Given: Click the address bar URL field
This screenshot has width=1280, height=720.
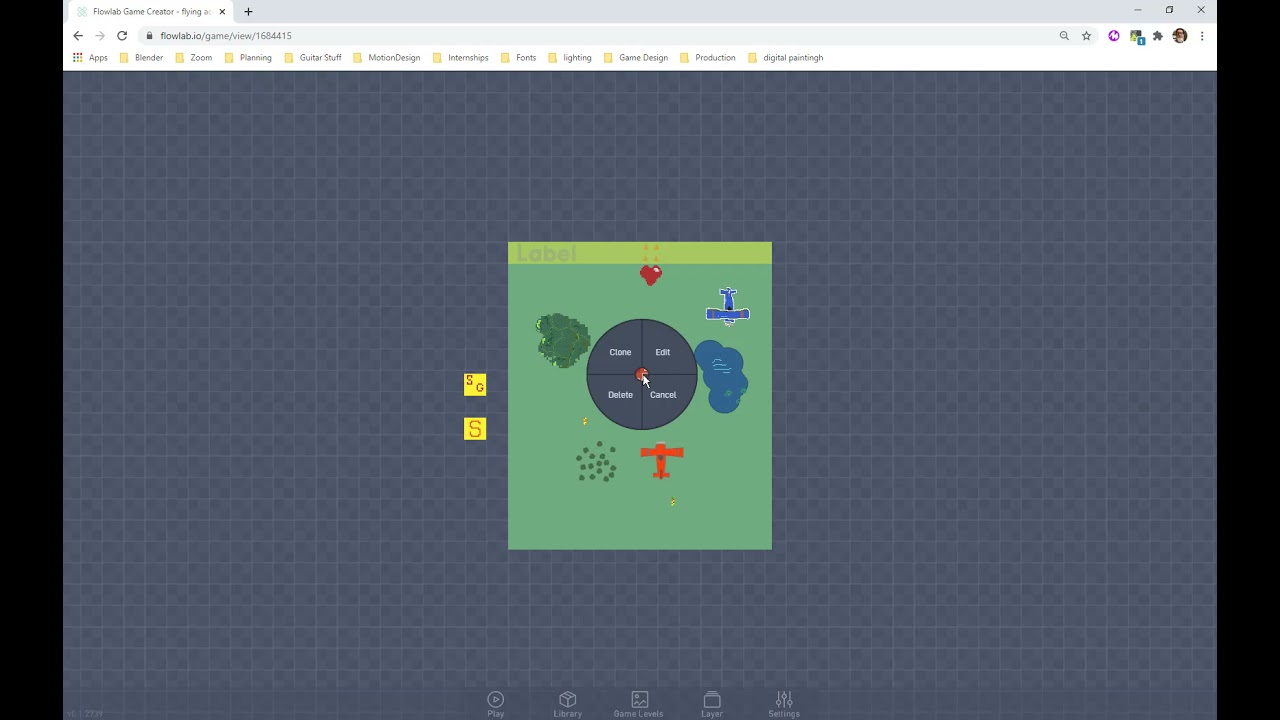Looking at the screenshot, I should point(600,36).
